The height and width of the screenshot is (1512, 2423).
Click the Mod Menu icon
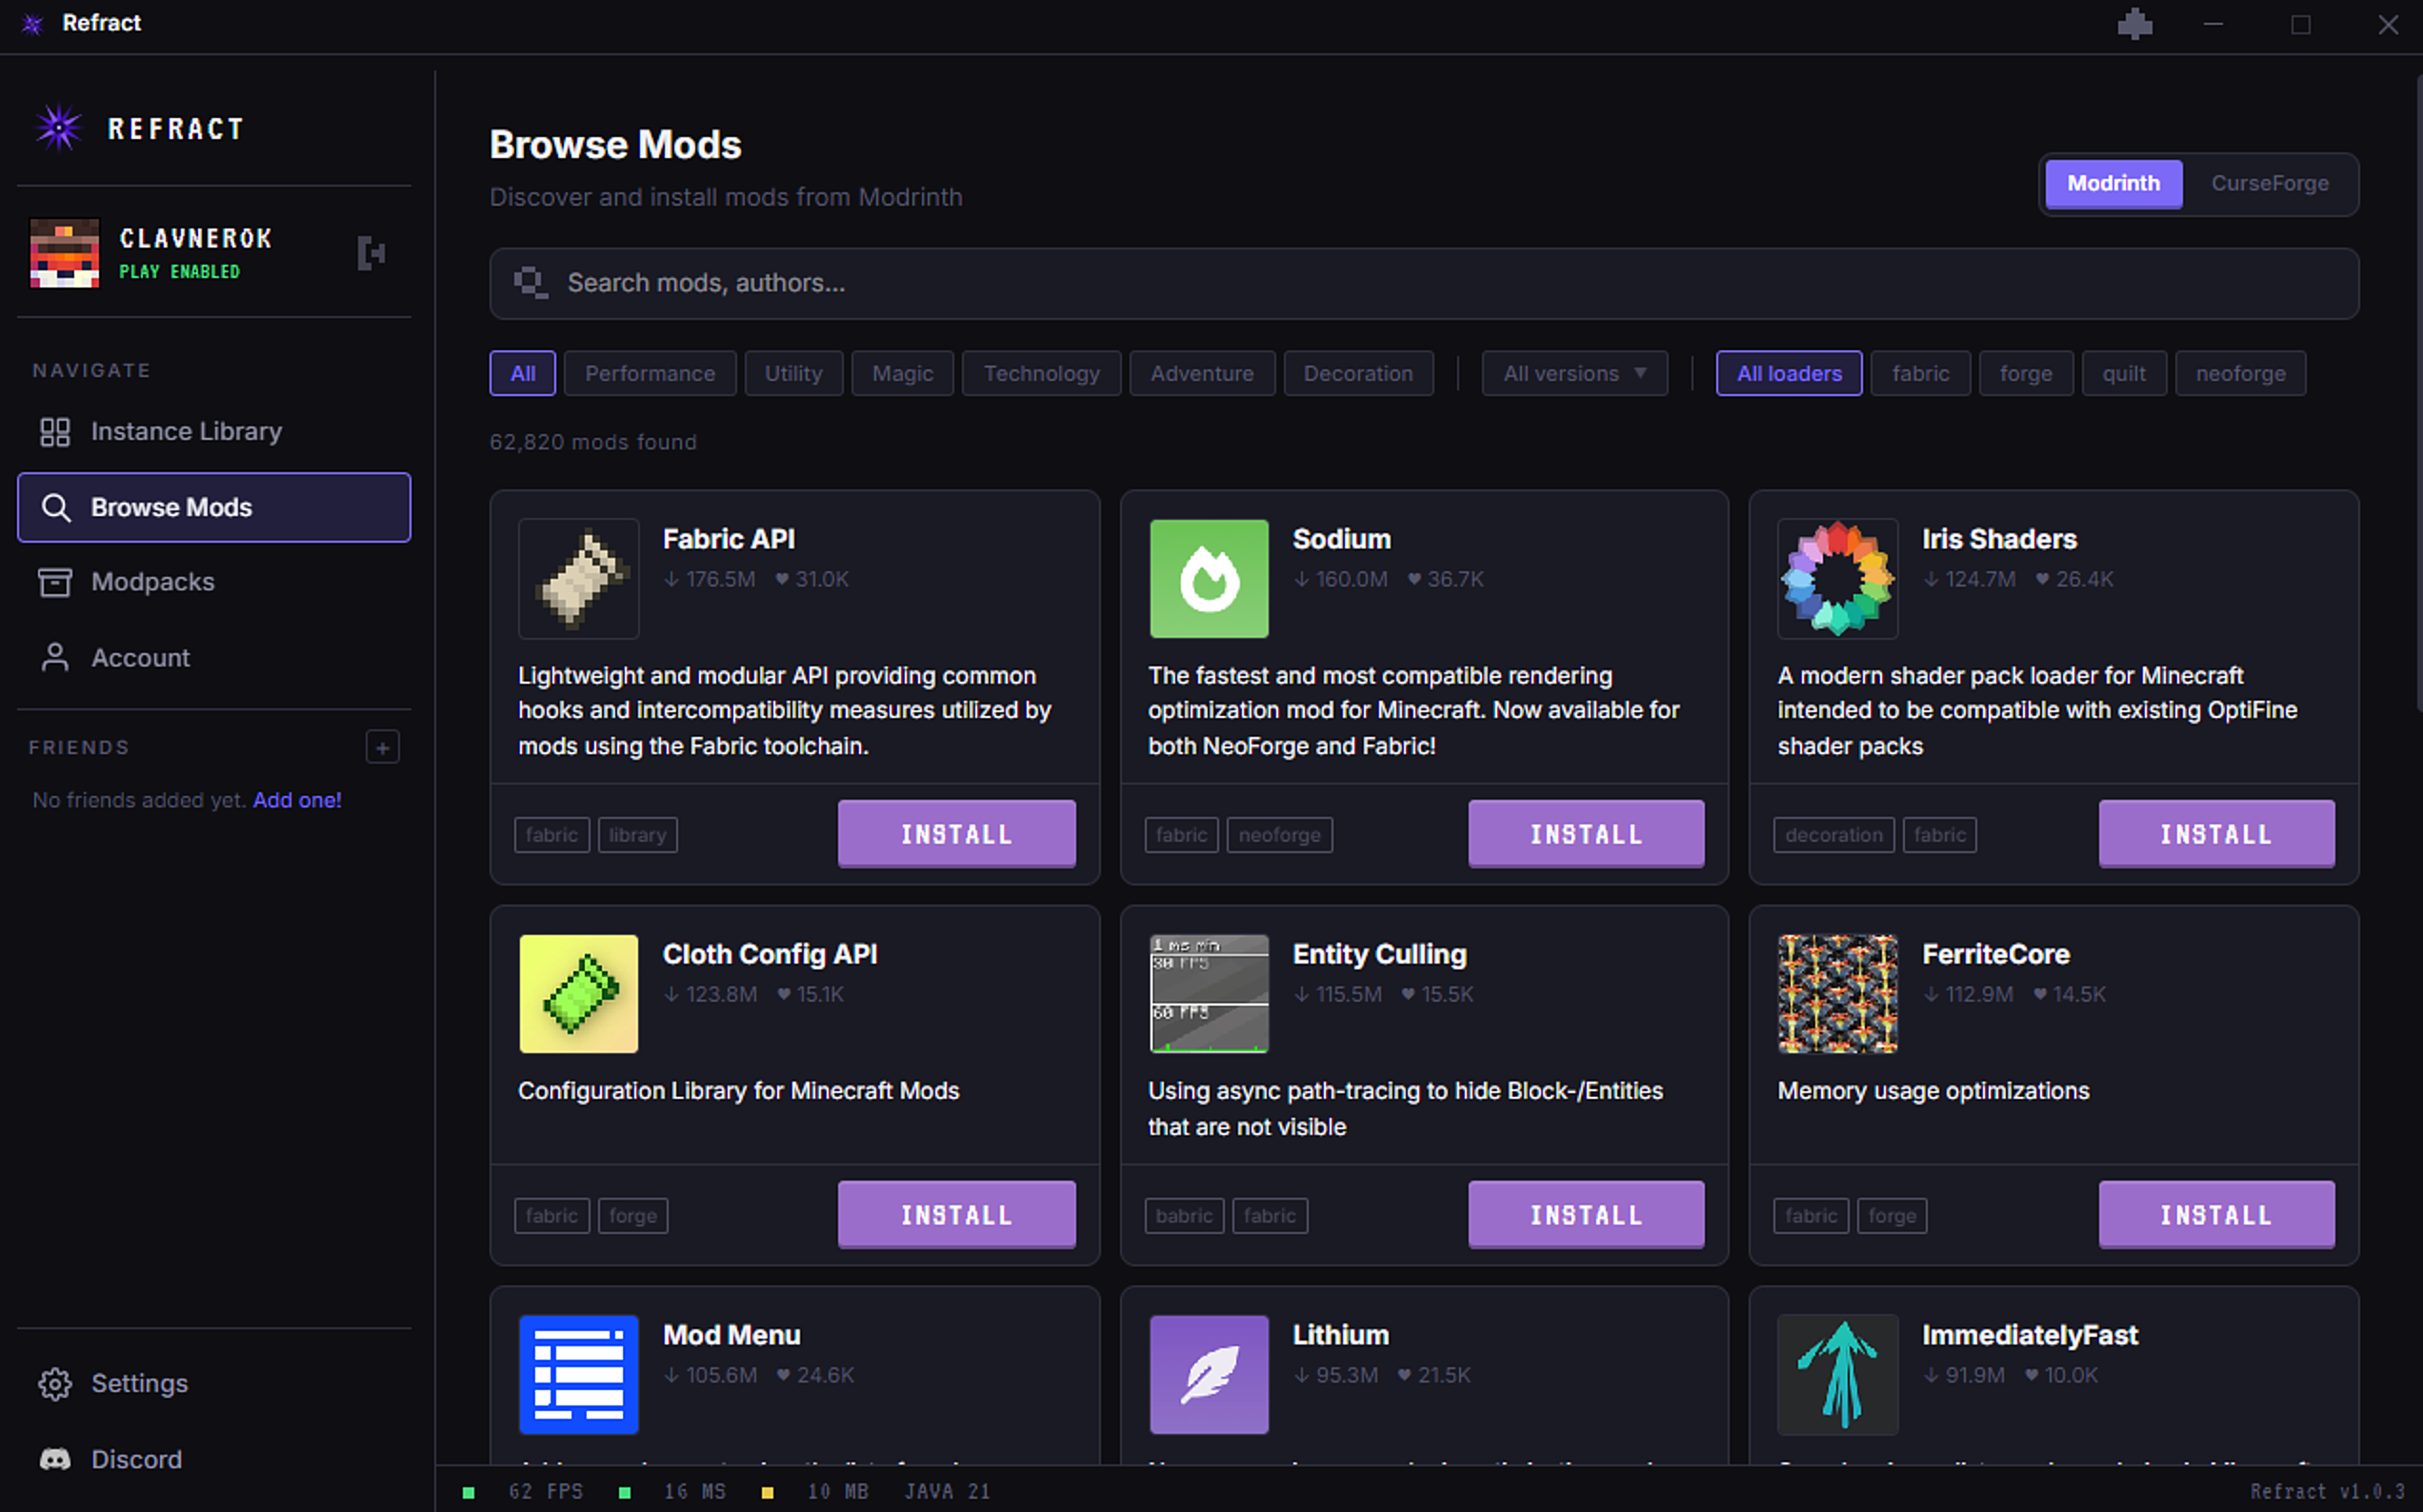pos(579,1375)
